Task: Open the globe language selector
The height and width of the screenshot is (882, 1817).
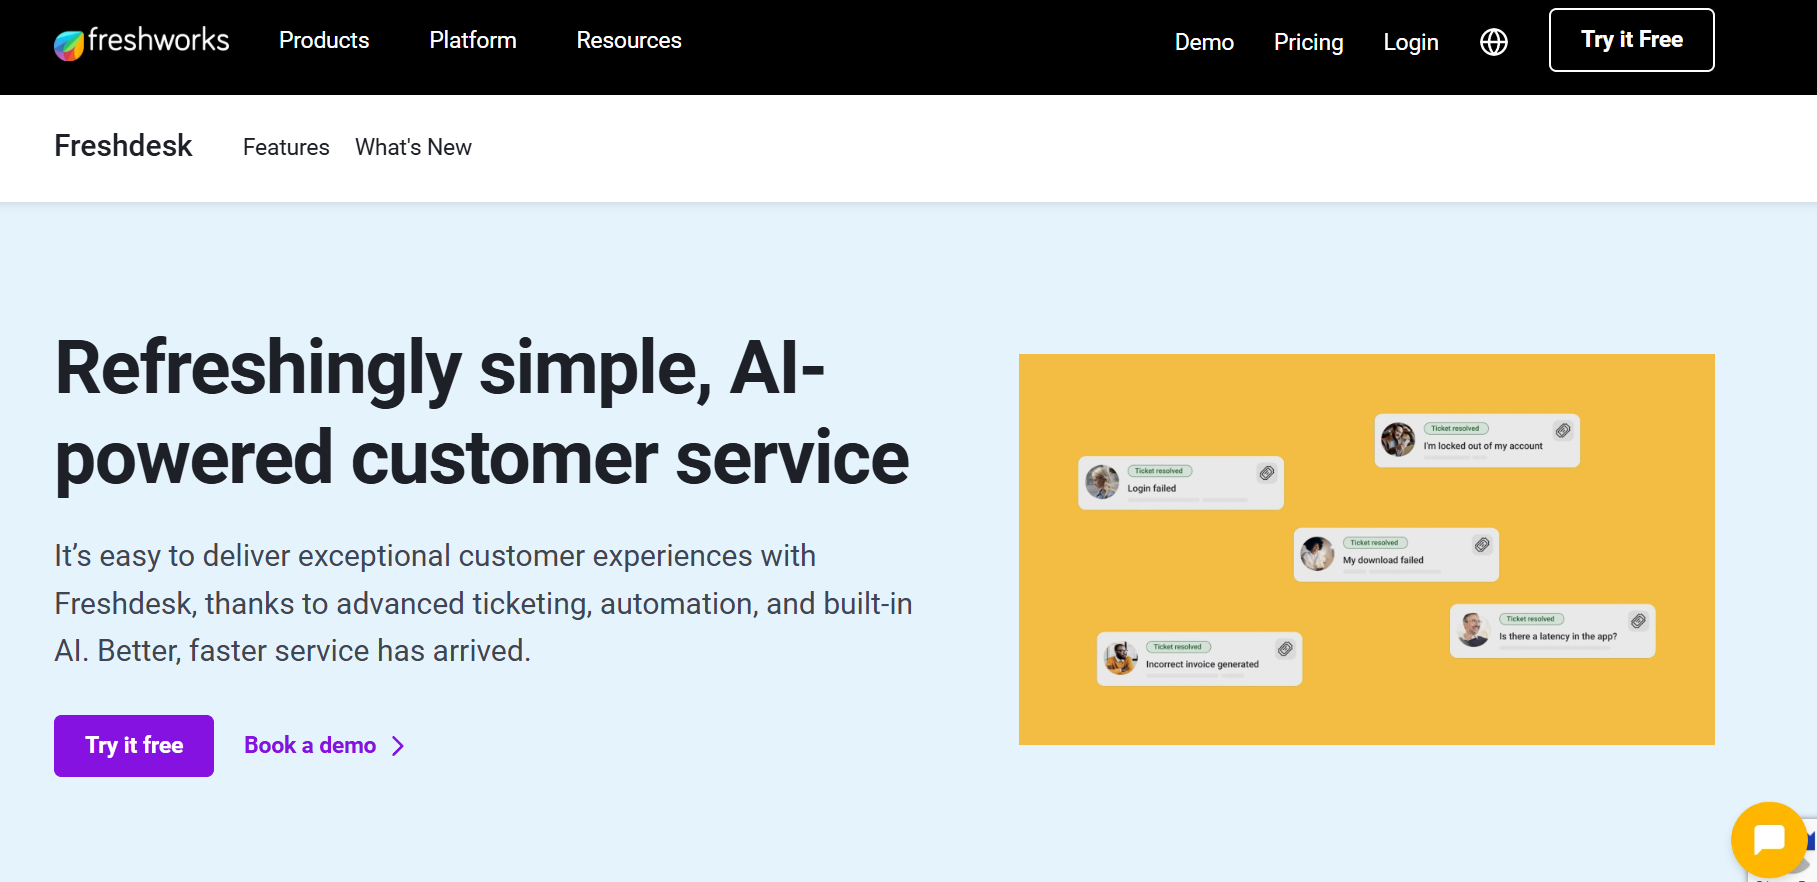Action: pyautogui.click(x=1494, y=42)
